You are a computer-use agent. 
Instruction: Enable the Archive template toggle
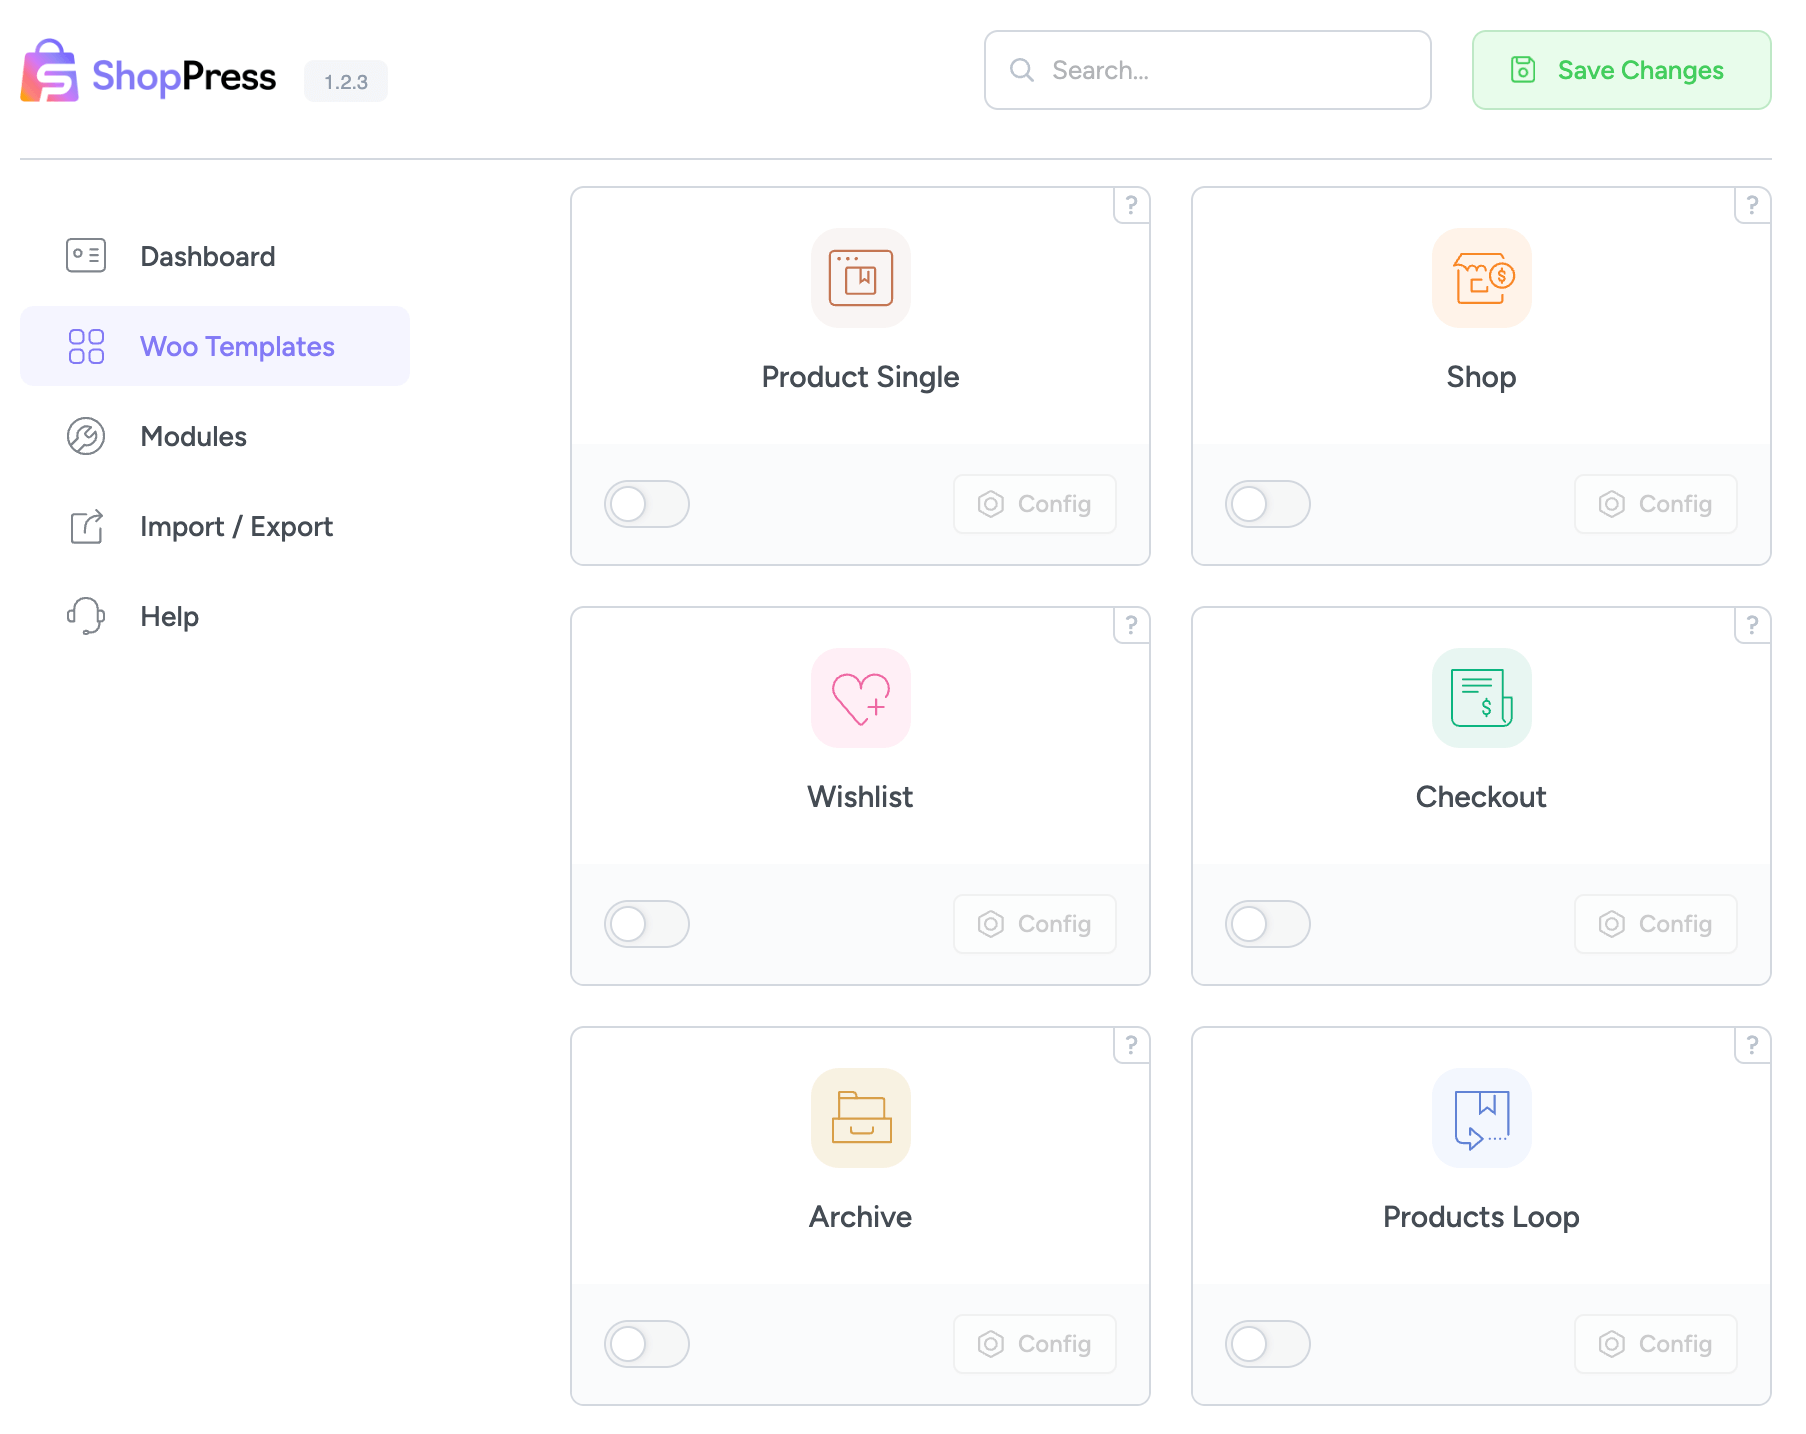647,1344
